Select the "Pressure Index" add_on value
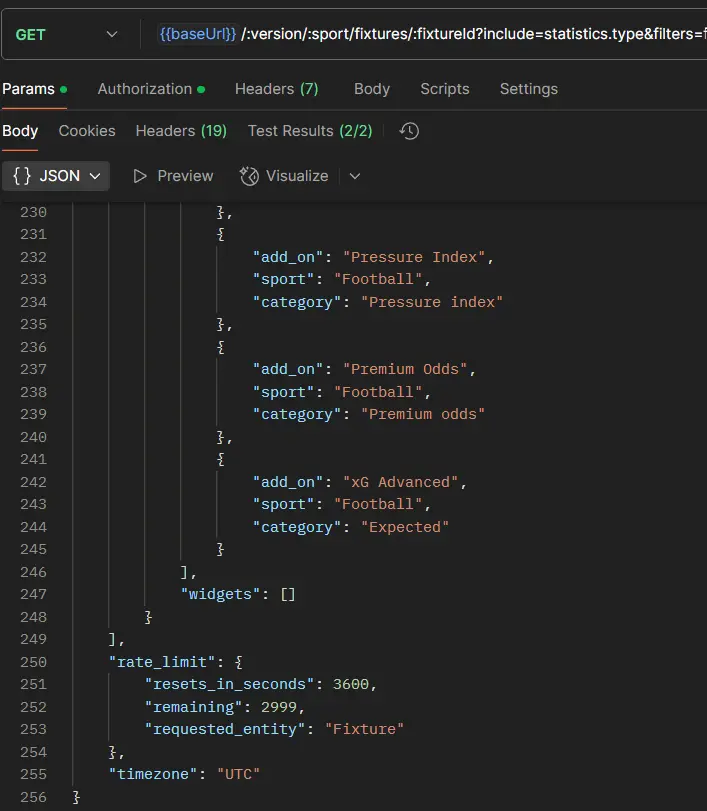The height and width of the screenshot is (811, 707). click(414, 257)
